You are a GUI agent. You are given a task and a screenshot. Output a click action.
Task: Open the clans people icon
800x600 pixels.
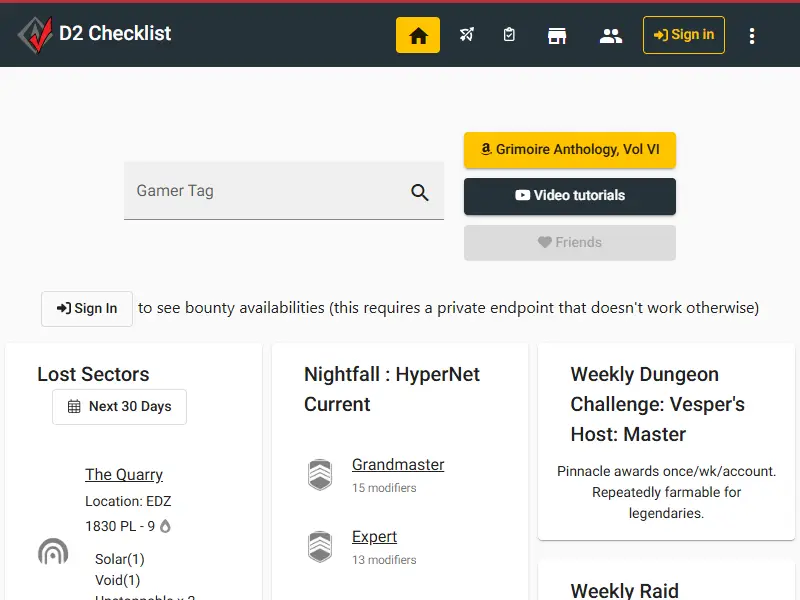click(x=611, y=36)
